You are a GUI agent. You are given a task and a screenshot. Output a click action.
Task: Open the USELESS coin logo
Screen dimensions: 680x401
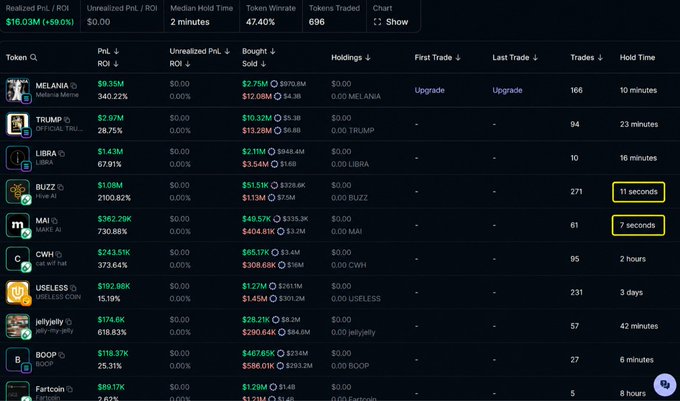click(17, 292)
